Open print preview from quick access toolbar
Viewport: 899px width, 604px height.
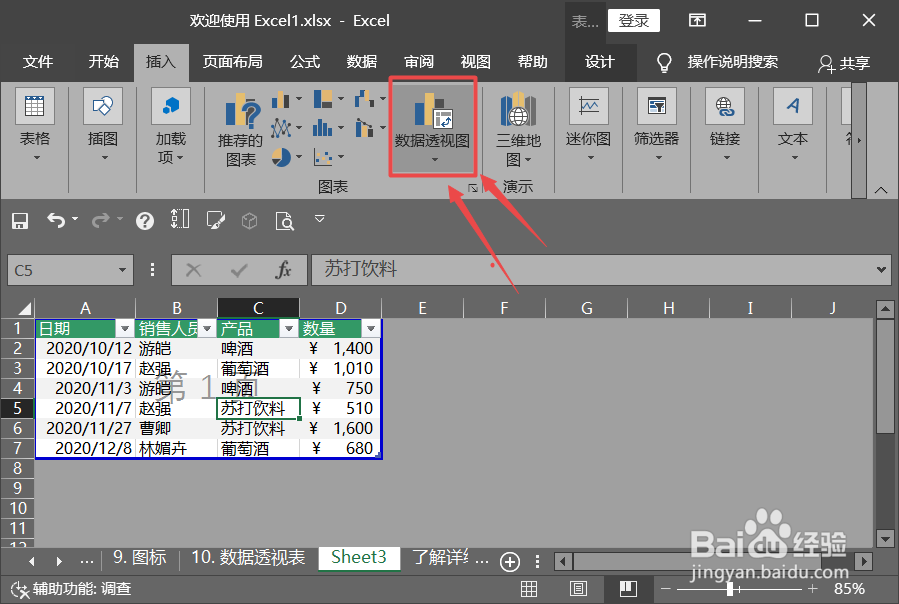click(x=284, y=221)
